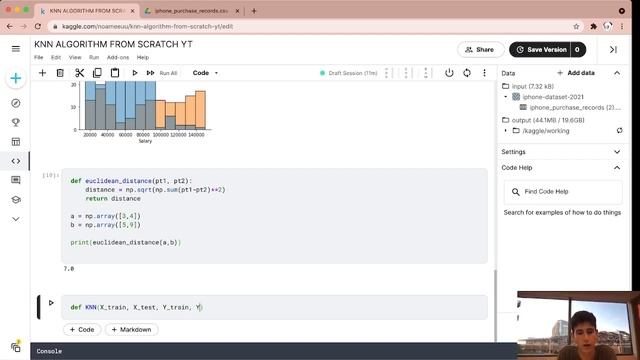Run the KNN cell play button
This screenshot has height=360, width=640.
pos(51,303)
